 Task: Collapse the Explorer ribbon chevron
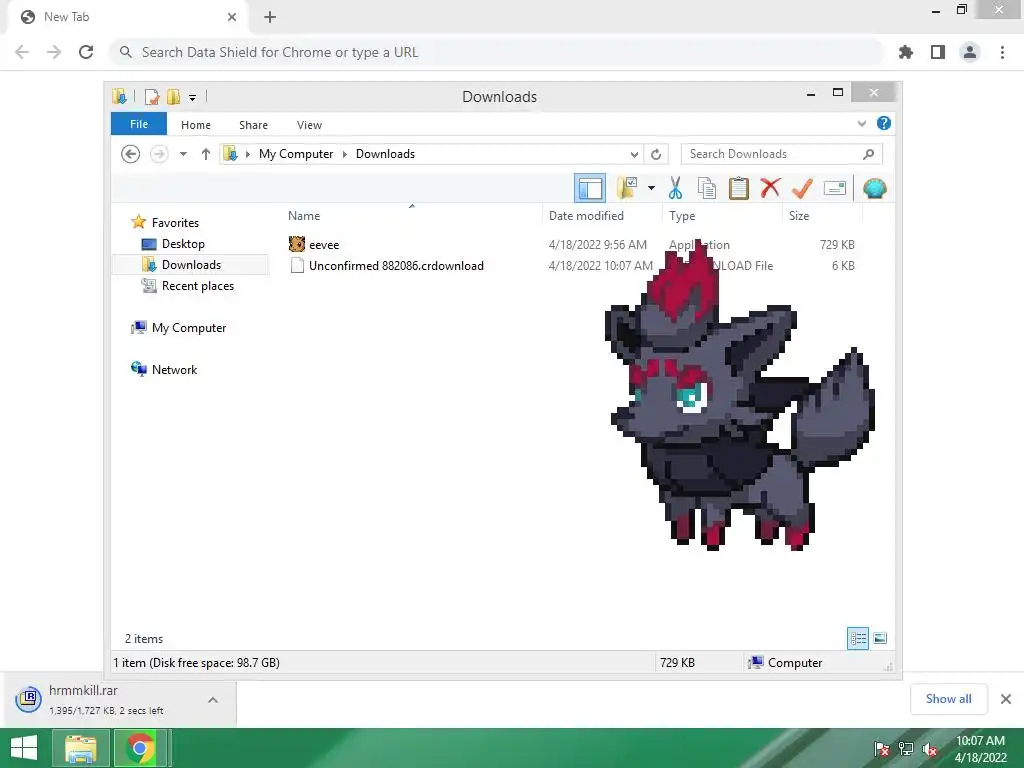[x=861, y=123]
